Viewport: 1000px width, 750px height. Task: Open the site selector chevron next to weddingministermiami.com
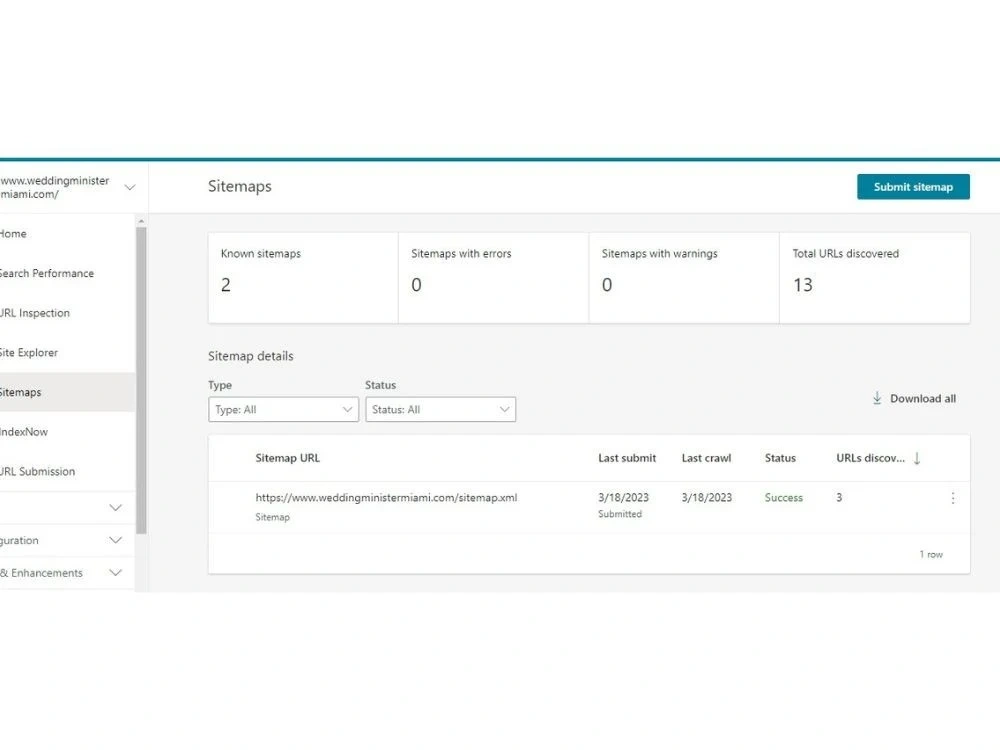[129, 188]
